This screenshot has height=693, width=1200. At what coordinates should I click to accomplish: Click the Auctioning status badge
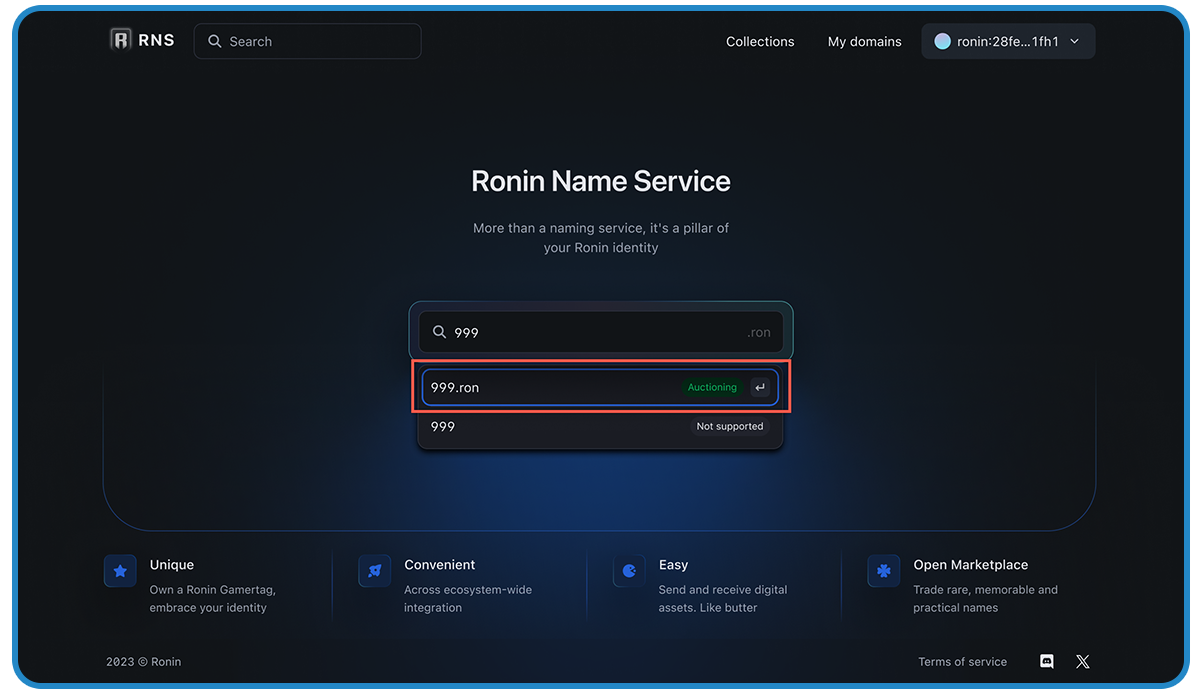click(712, 387)
